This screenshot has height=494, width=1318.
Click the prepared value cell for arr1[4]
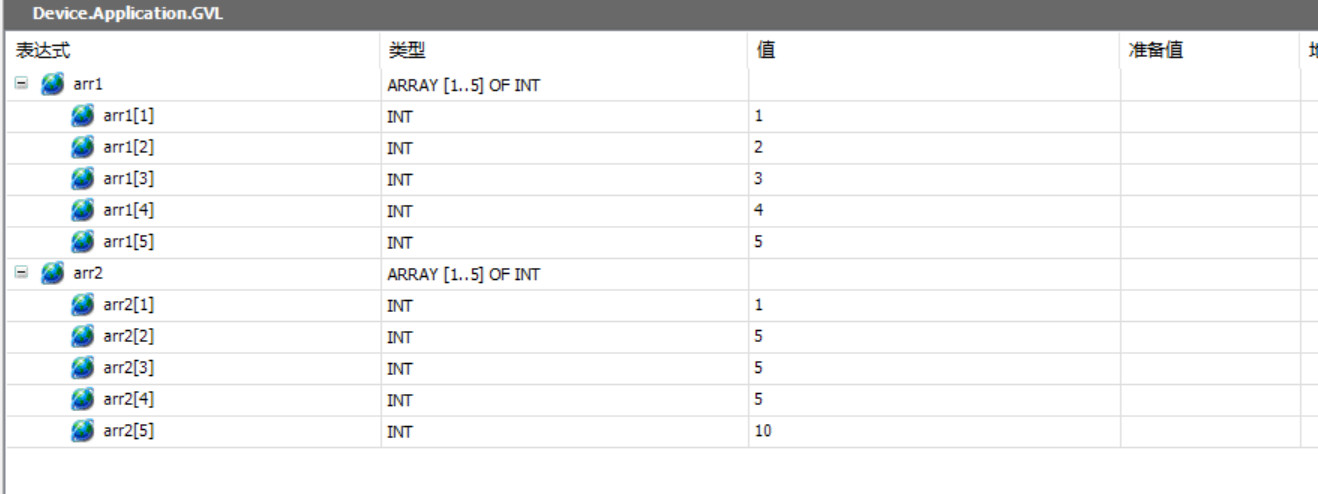click(x=1210, y=211)
